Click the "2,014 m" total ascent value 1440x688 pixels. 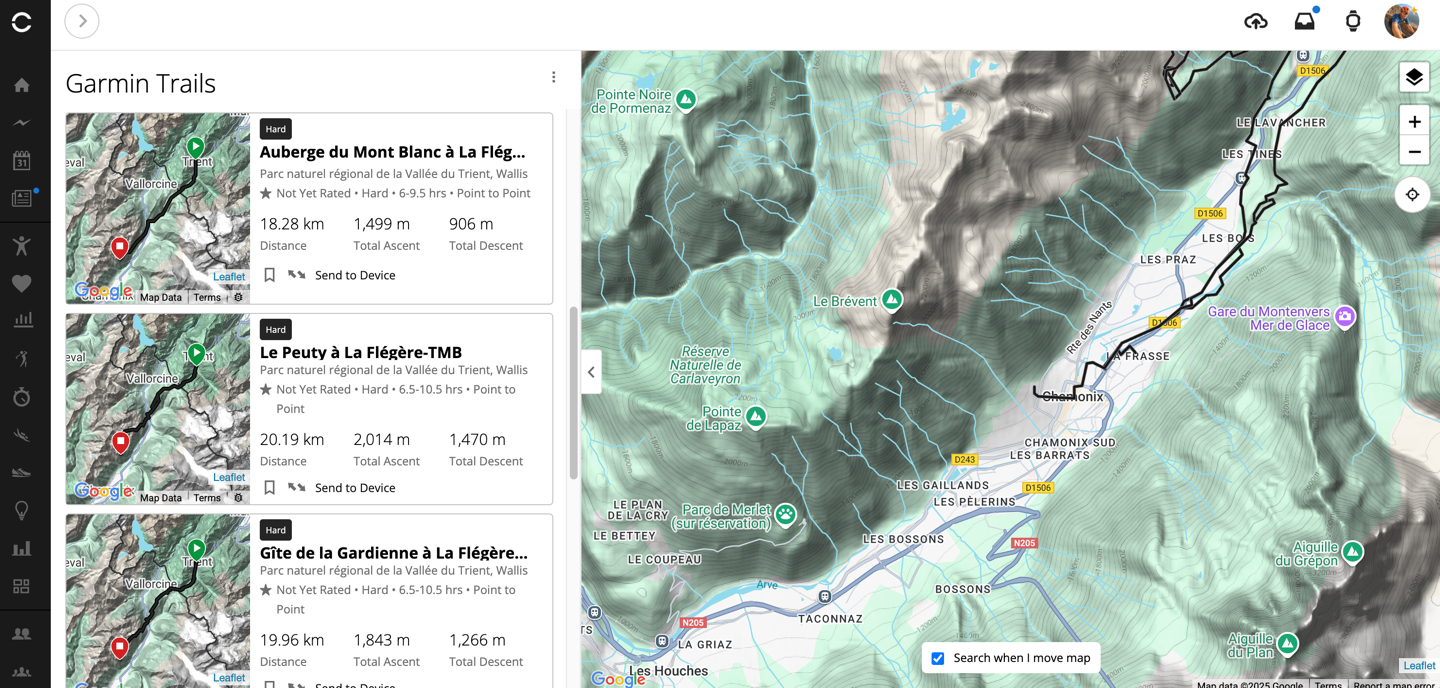382,439
